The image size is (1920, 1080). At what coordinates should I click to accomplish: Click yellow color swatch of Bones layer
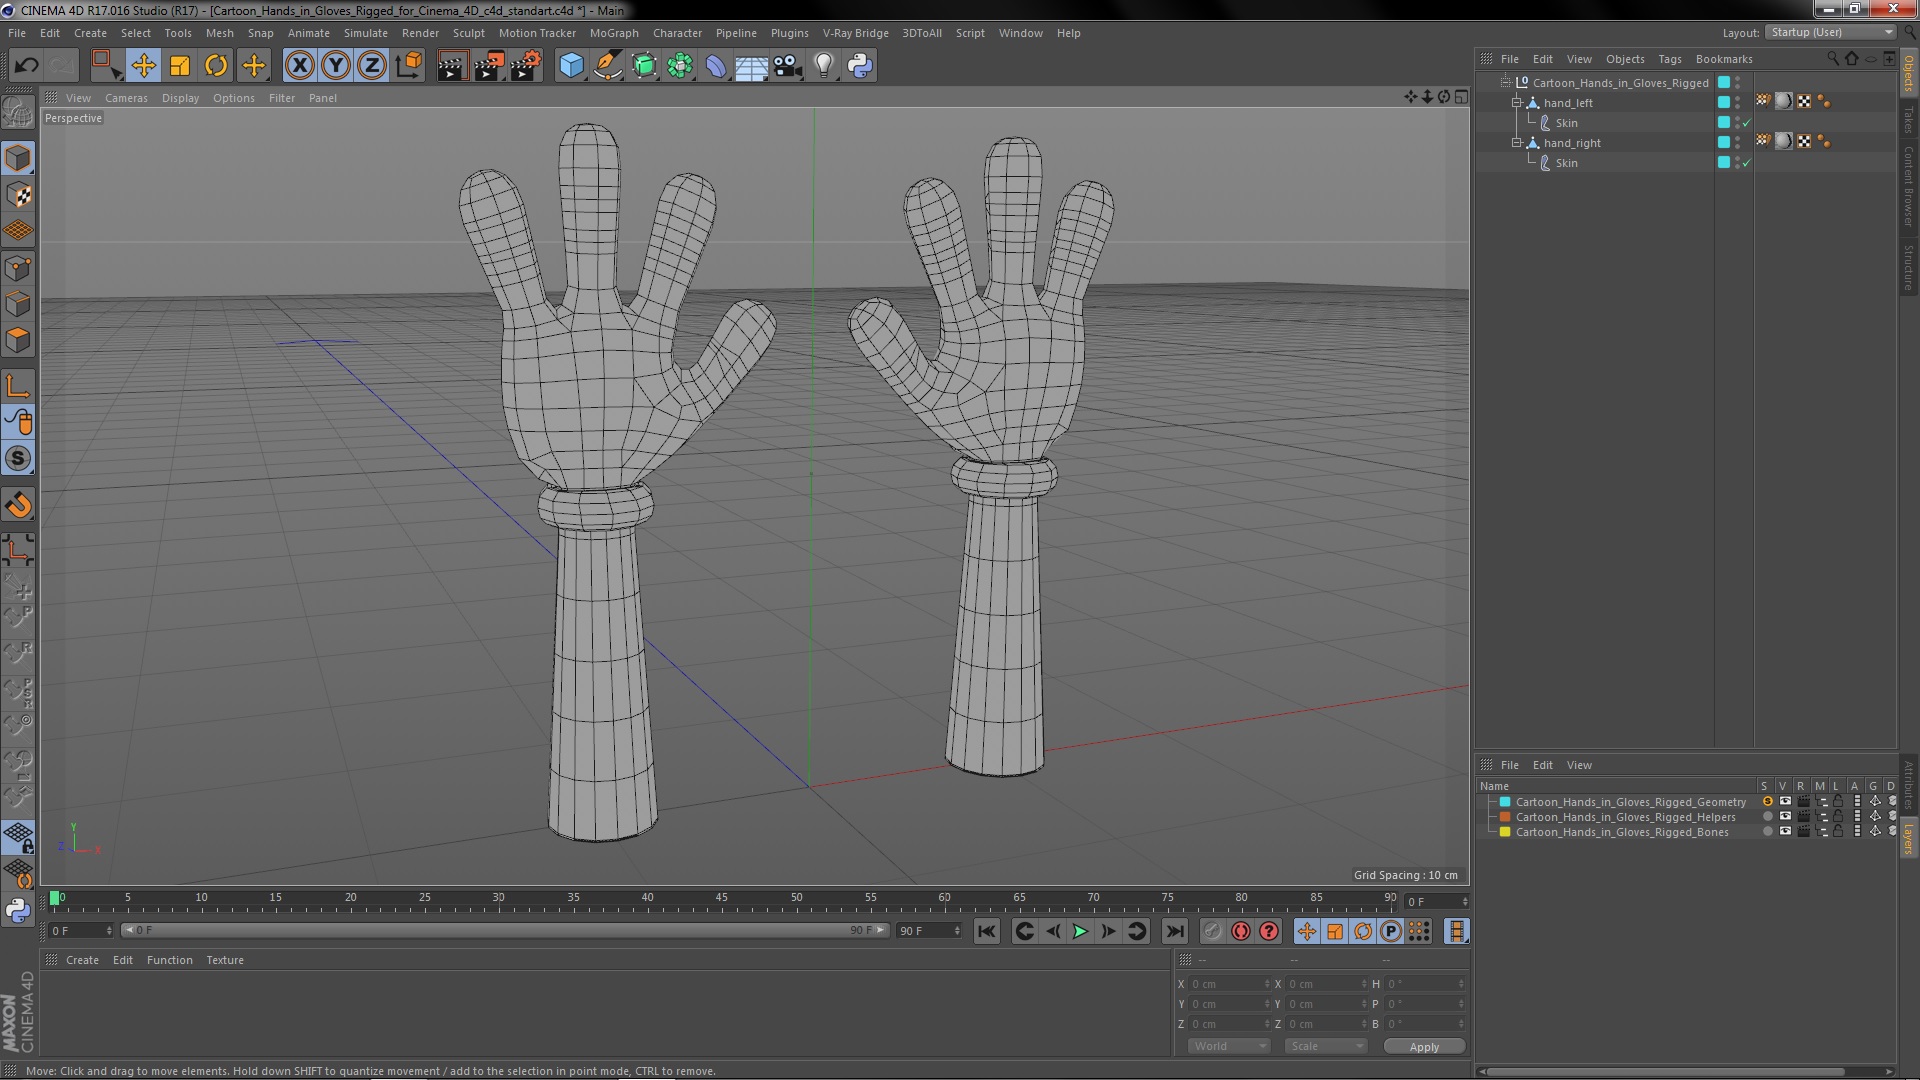1505,832
